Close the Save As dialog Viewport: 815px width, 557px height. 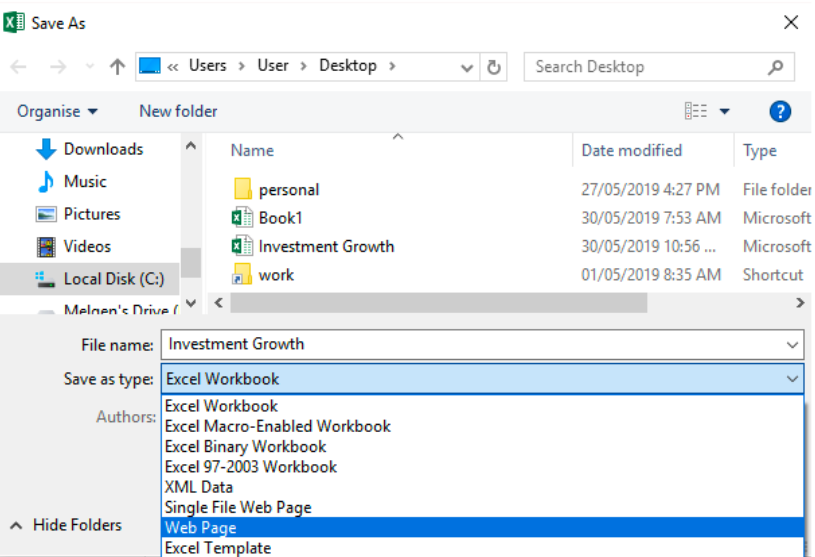791,22
